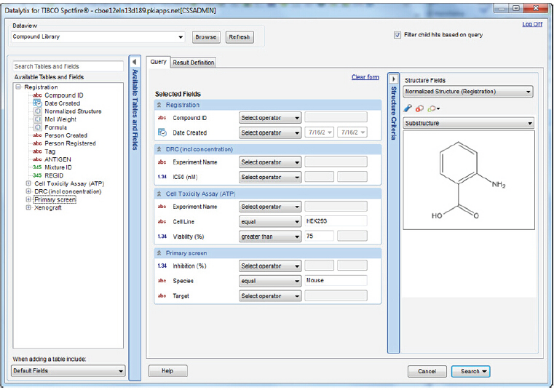Click the IC50 numeric type icon
Screen dimensions: 554x391
(162, 177)
